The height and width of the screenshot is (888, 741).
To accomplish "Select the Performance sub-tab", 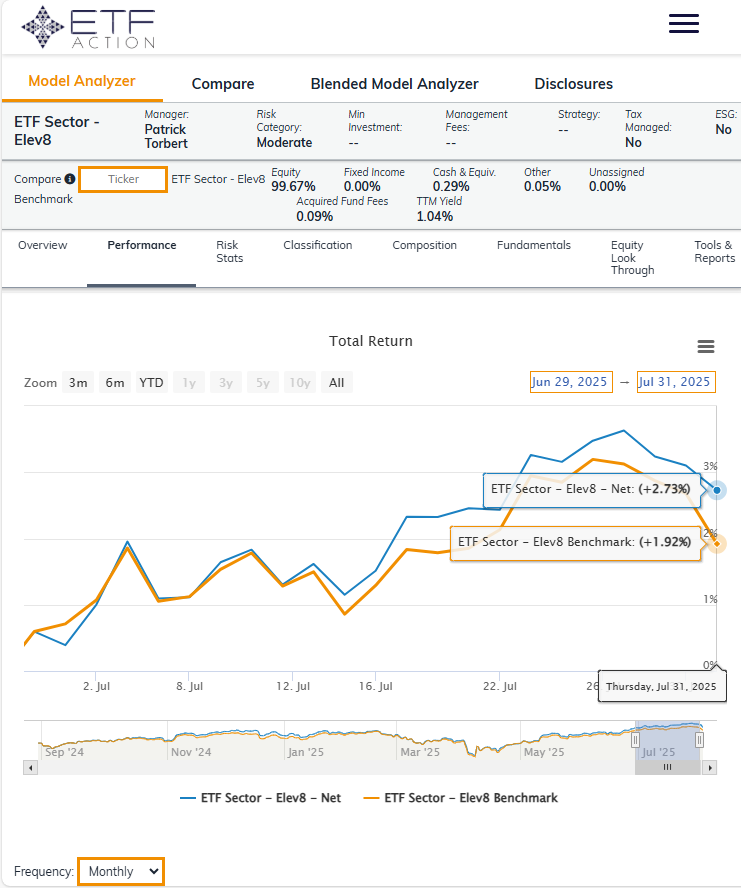I will click(x=142, y=245).
